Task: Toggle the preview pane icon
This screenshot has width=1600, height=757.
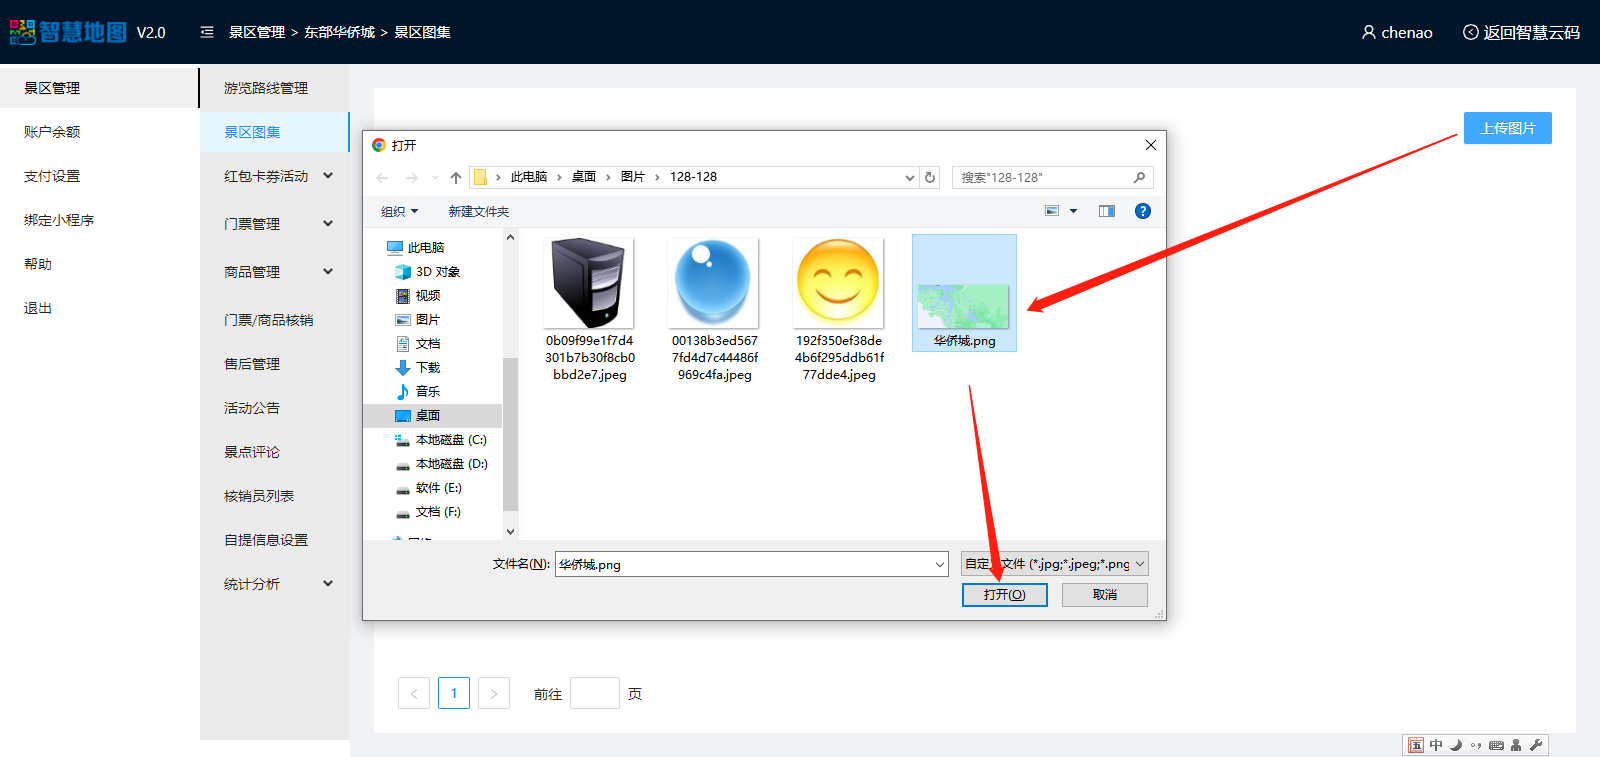Action: click(x=1106, y=211)
